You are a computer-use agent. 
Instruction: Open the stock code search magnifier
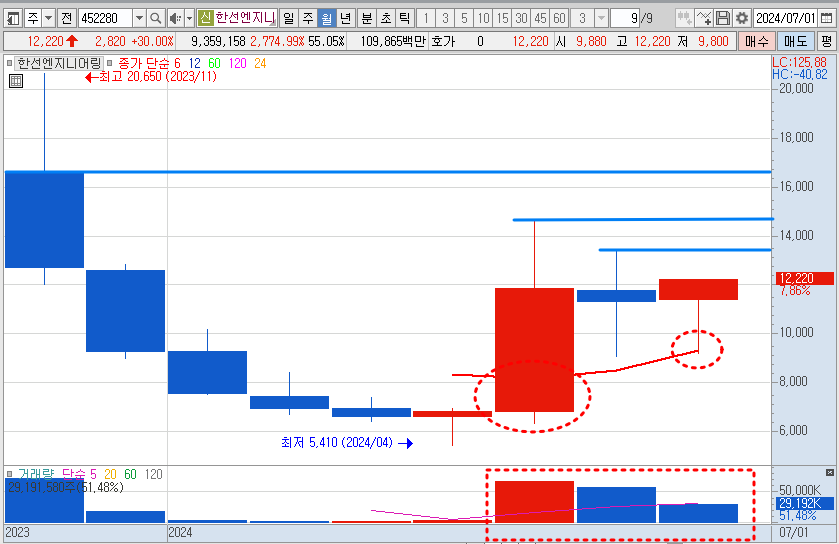tap(155, 19)
